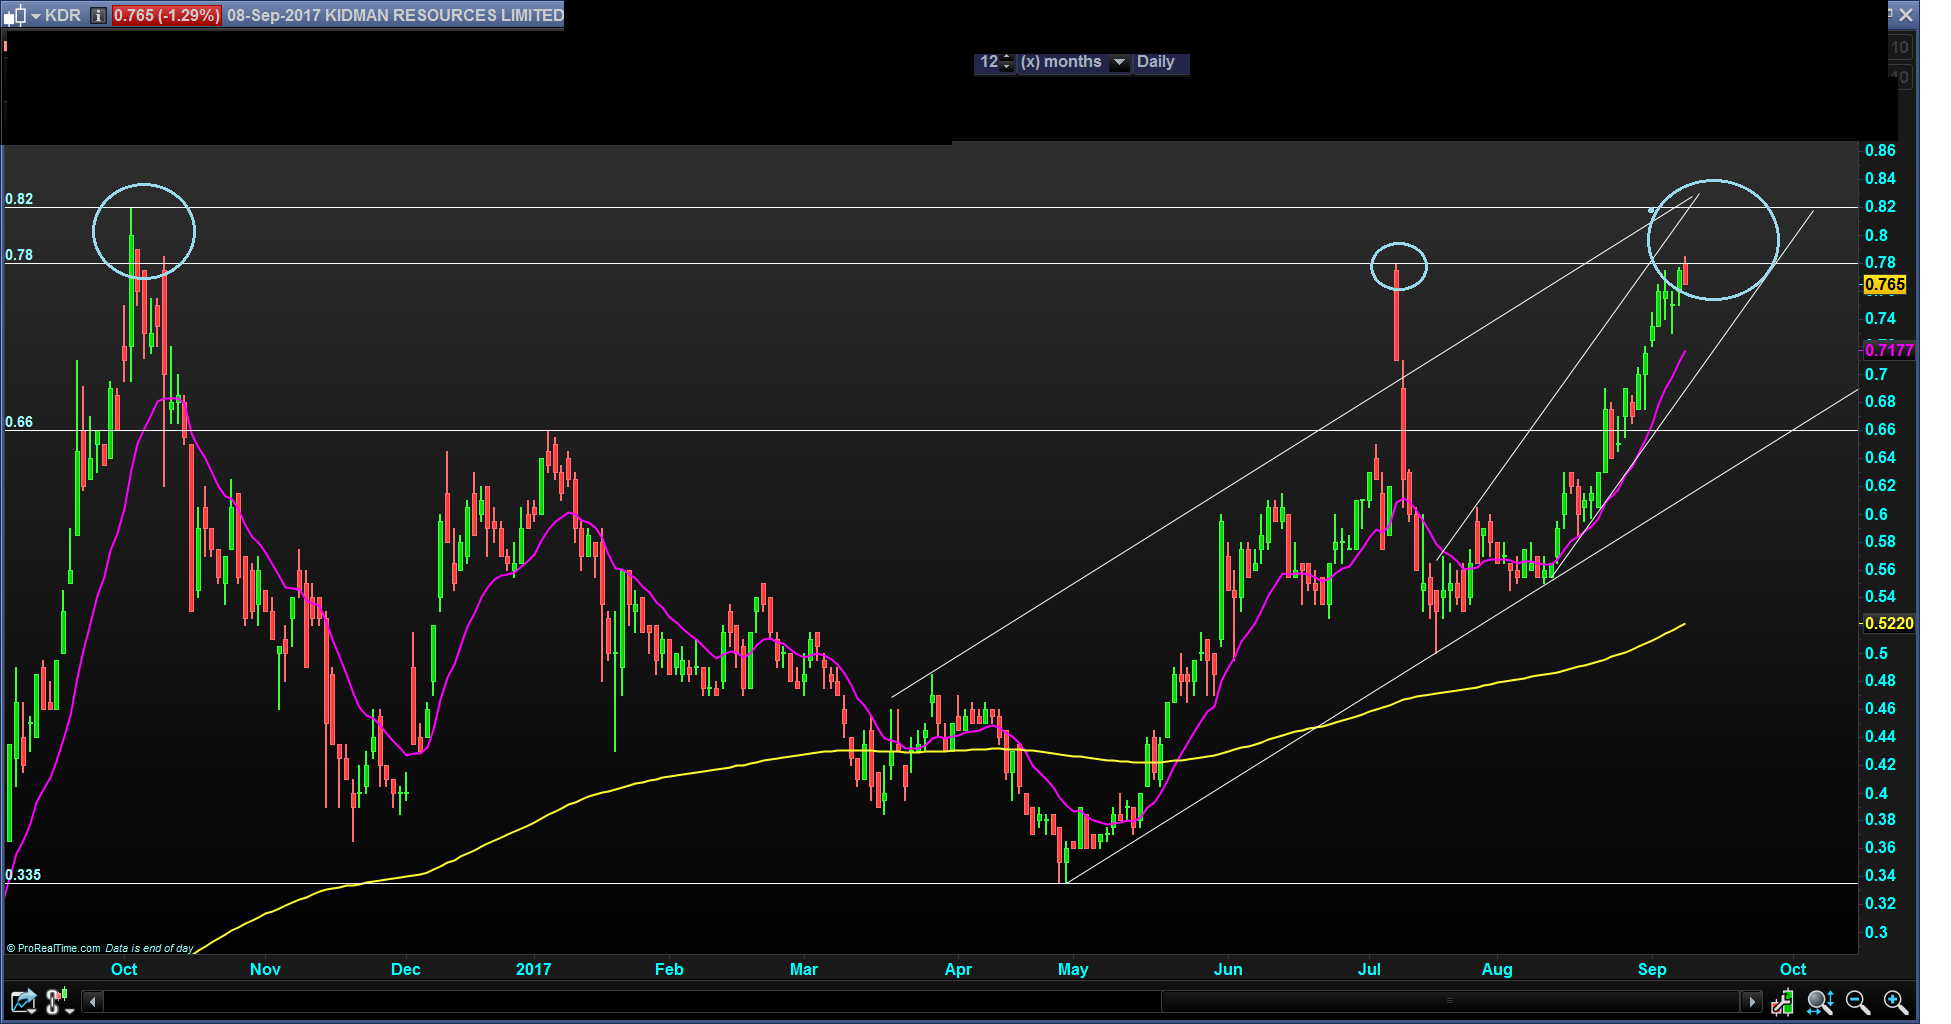The height and width of the screenshot is (1024, 1951).
Task: Click the 0.335 support line label
Action: (23, 875)
